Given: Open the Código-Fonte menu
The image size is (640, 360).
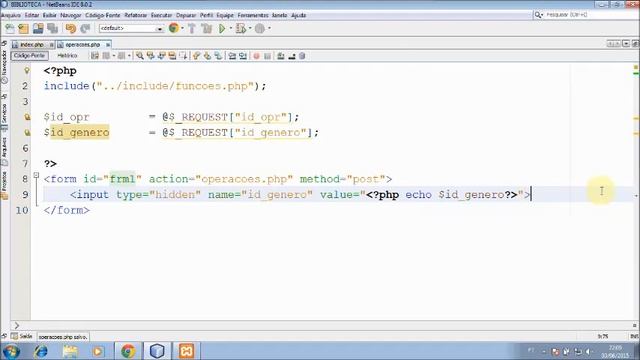Looking at the screenshot, I should click(x=102, y=15).
